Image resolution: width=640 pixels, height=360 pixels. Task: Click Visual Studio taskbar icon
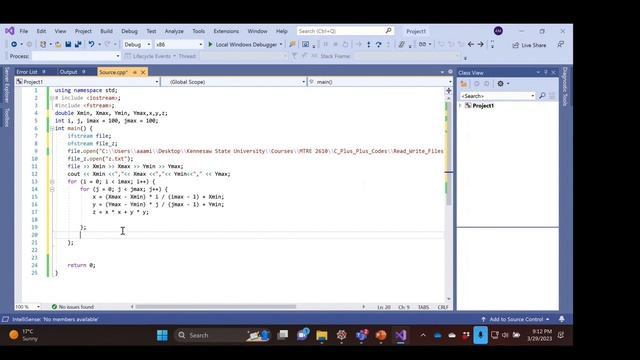click(400, 335)
